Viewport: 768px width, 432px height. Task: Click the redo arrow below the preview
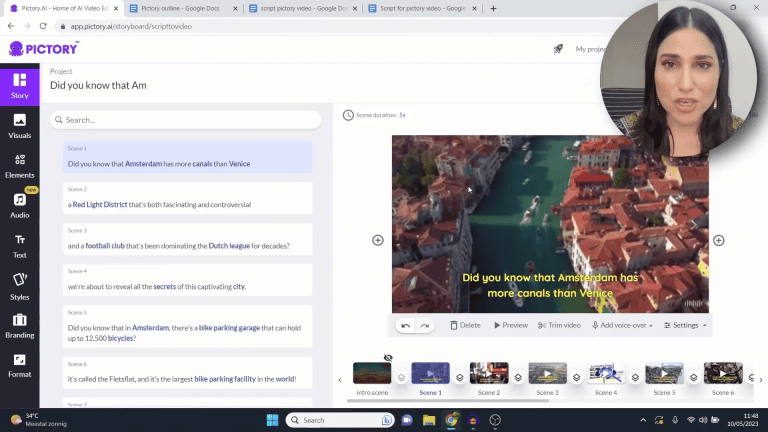pos(425,325)
